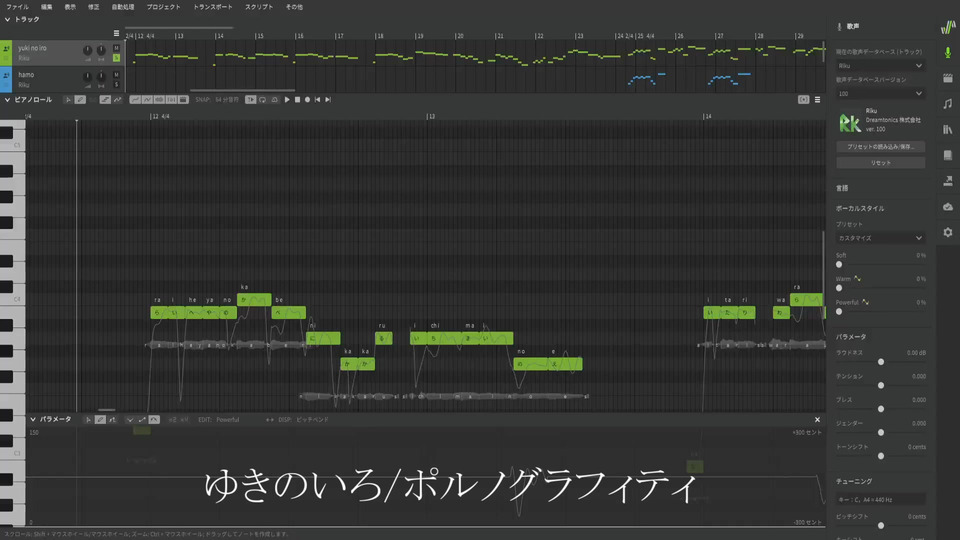Mute the hamo track
960x540 pixels.
pyautogui.click(x=116, y=75)
